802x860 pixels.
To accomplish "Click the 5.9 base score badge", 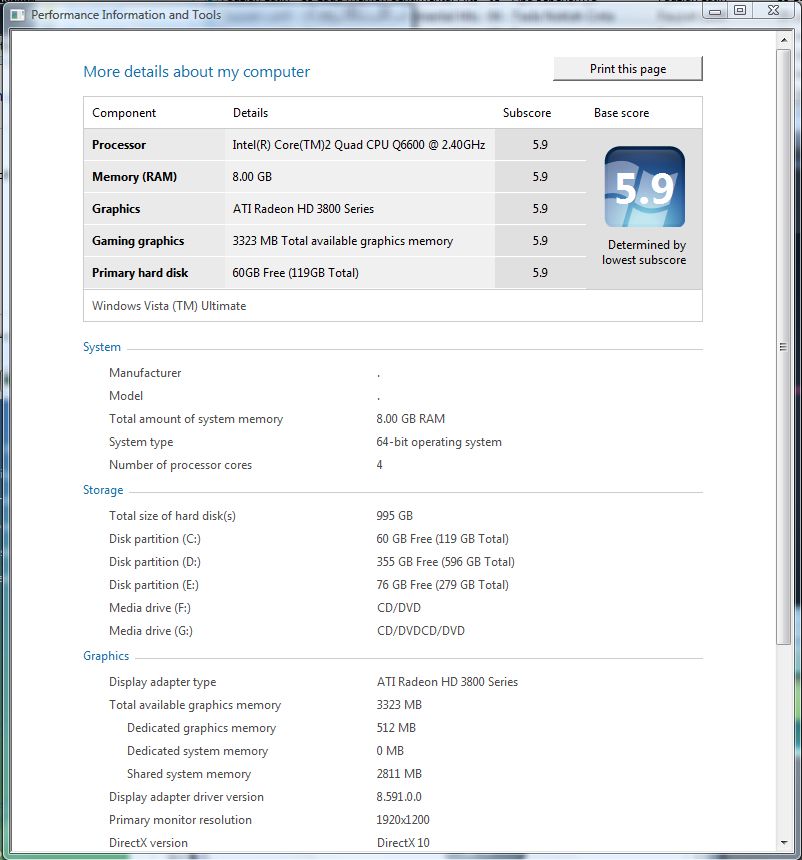I will coord(644,187).
